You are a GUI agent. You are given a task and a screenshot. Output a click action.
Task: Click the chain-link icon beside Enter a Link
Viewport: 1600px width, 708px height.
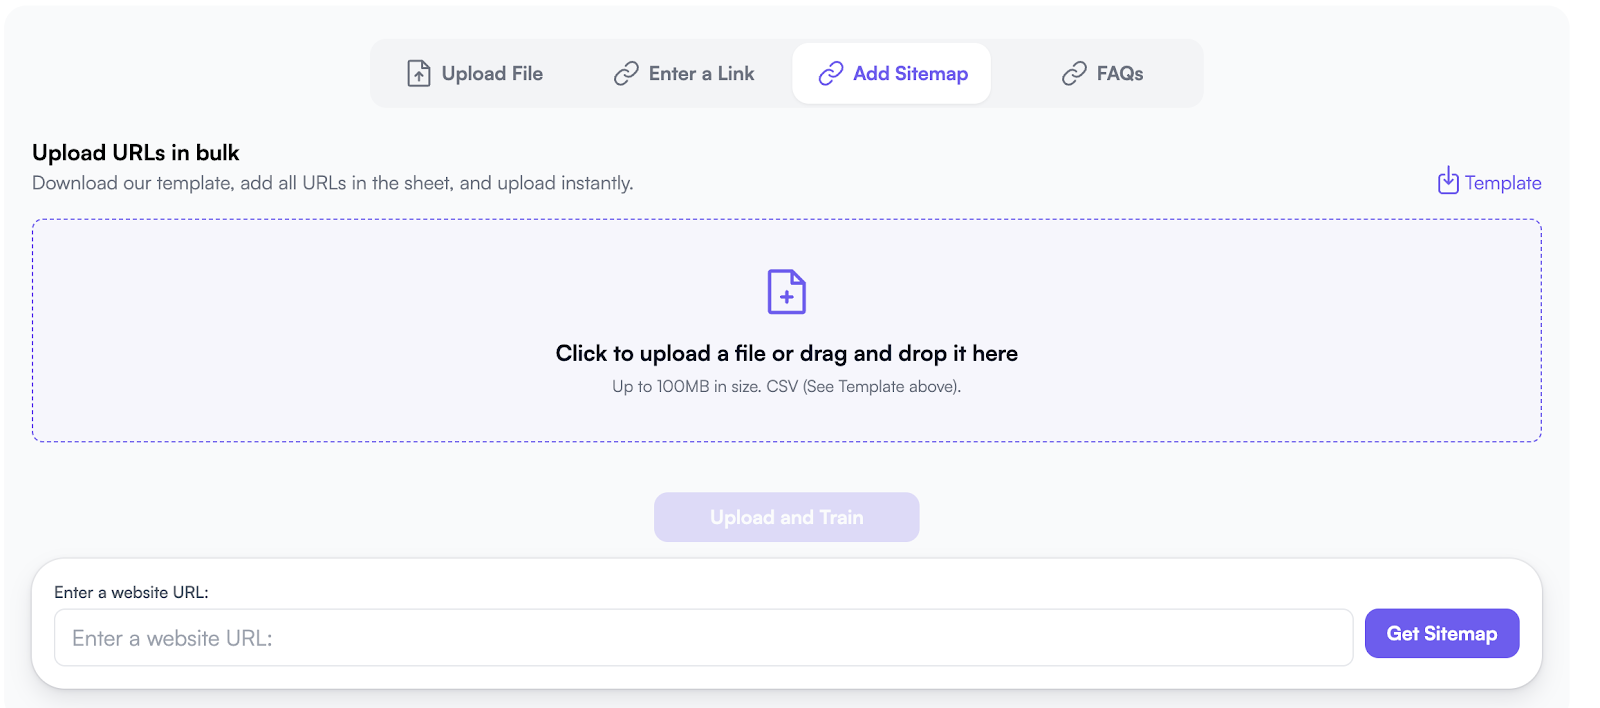(626, 73)
